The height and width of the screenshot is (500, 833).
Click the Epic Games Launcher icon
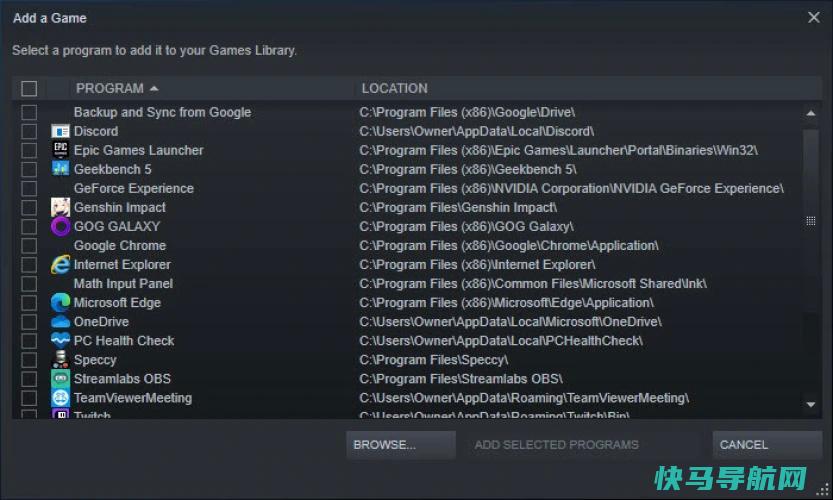click(60, 150)
